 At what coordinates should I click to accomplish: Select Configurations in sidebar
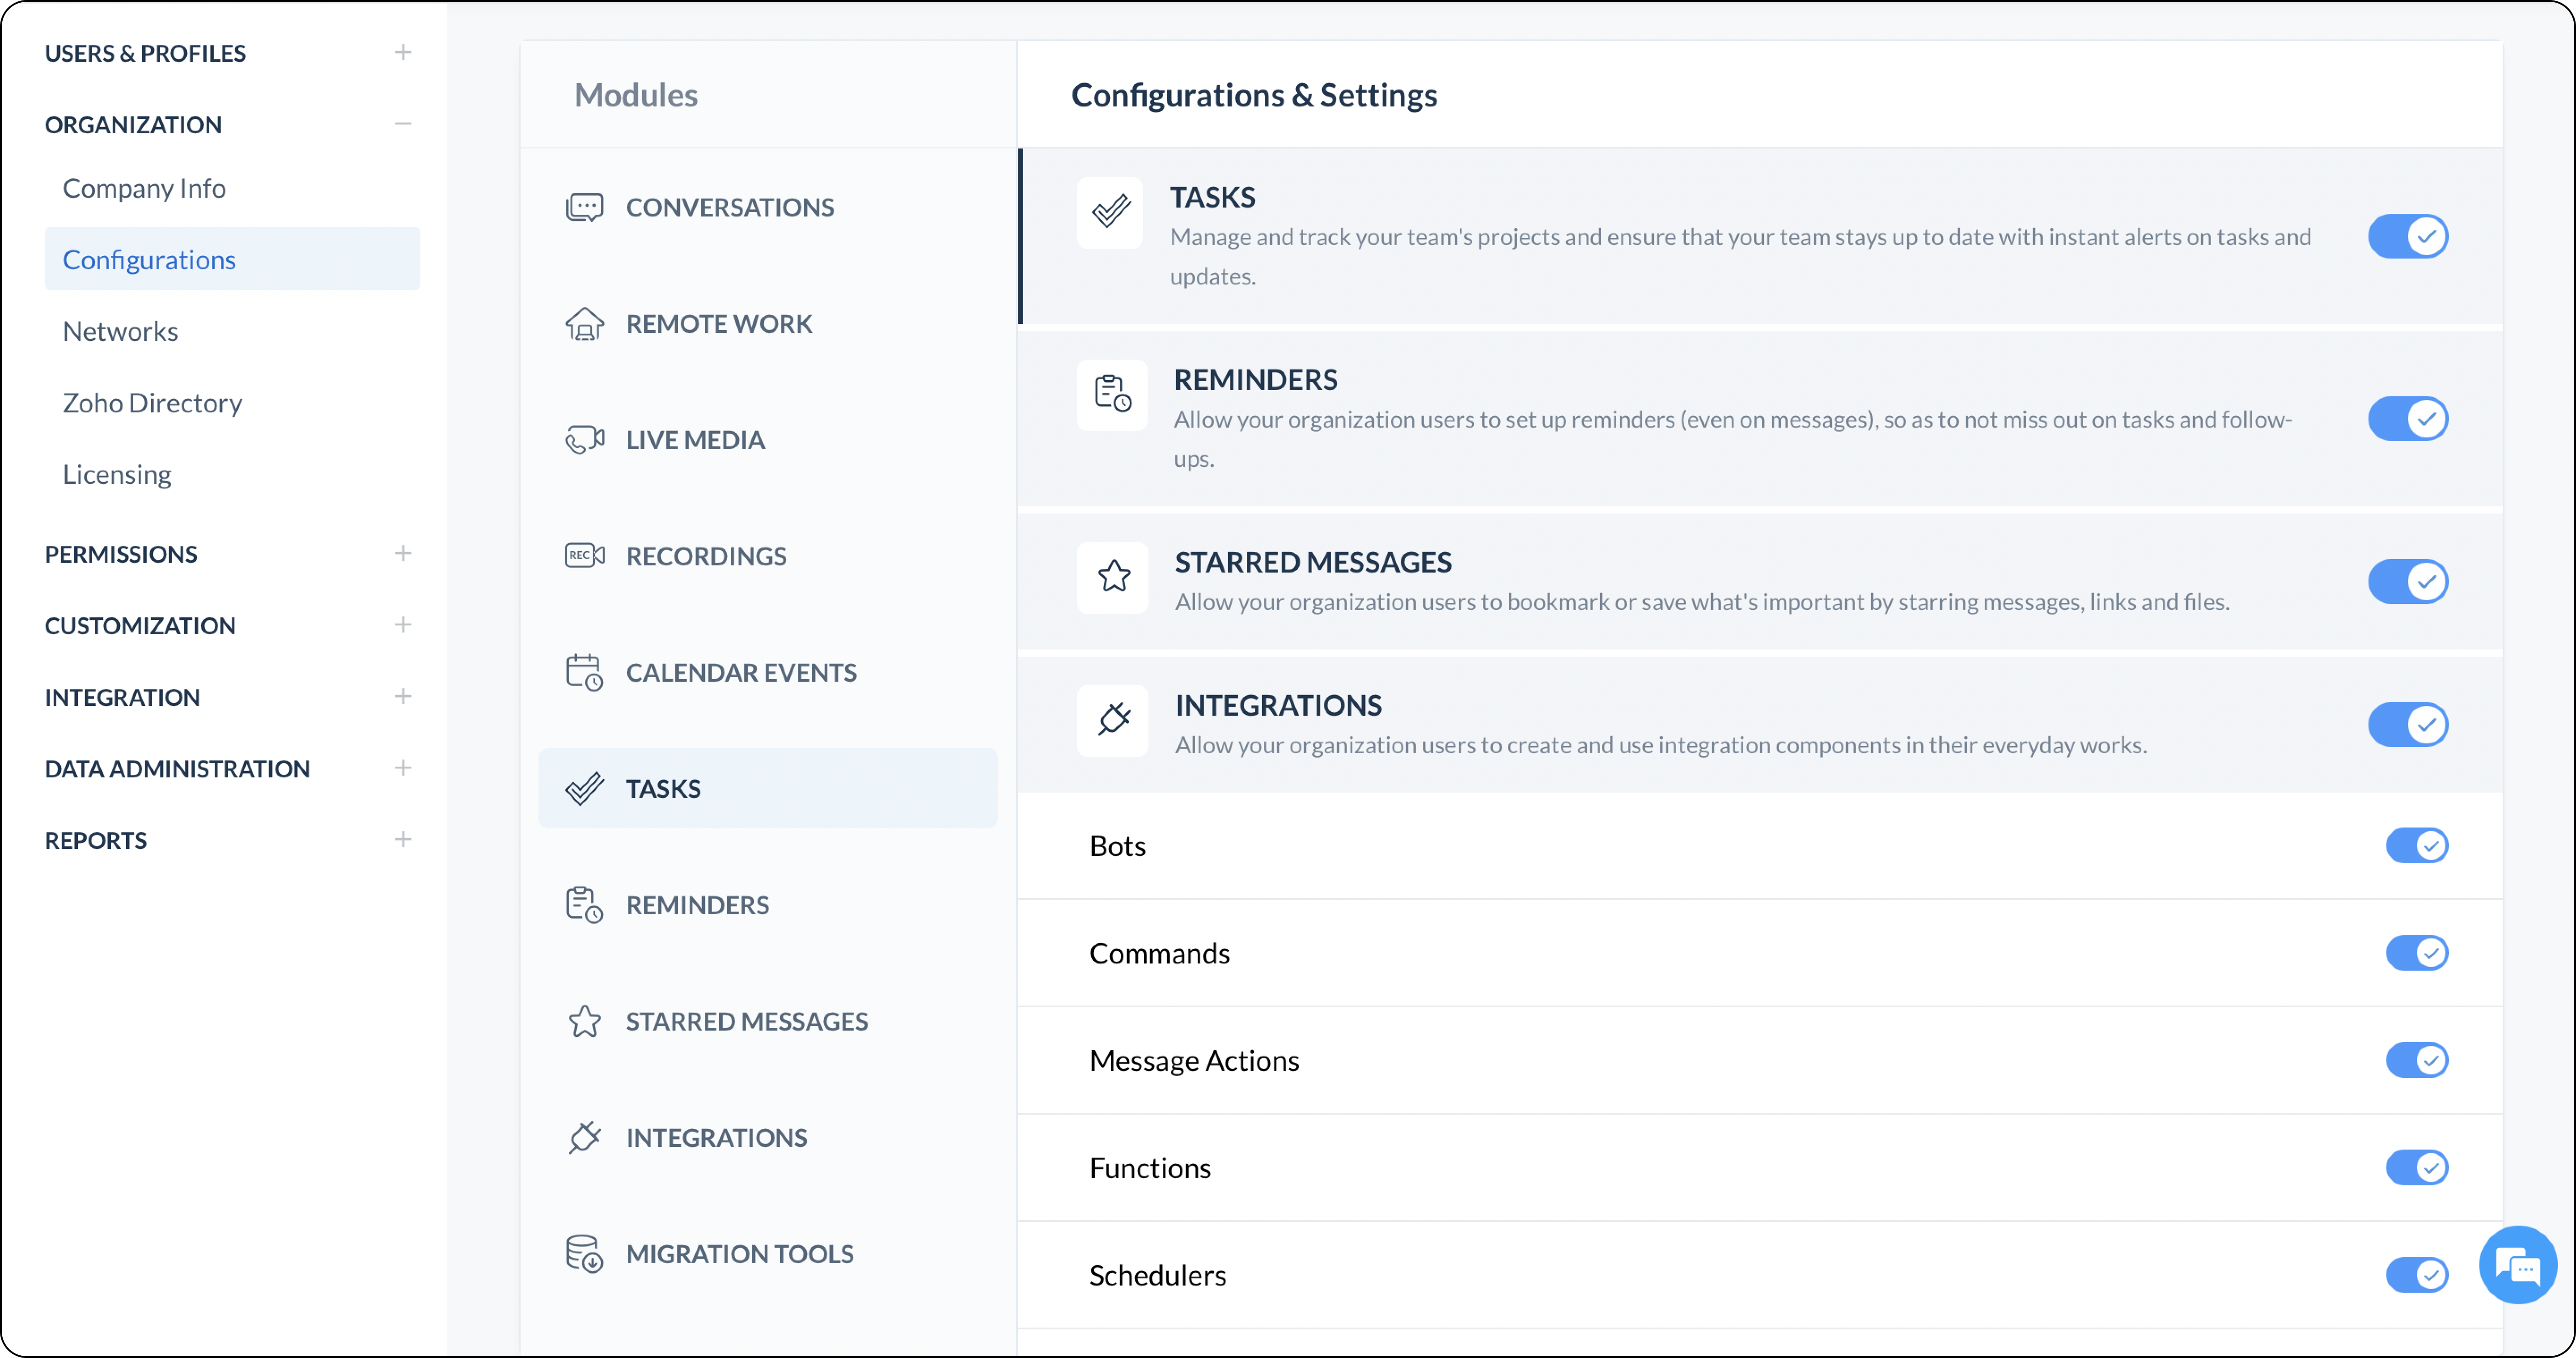pos(232,259)
